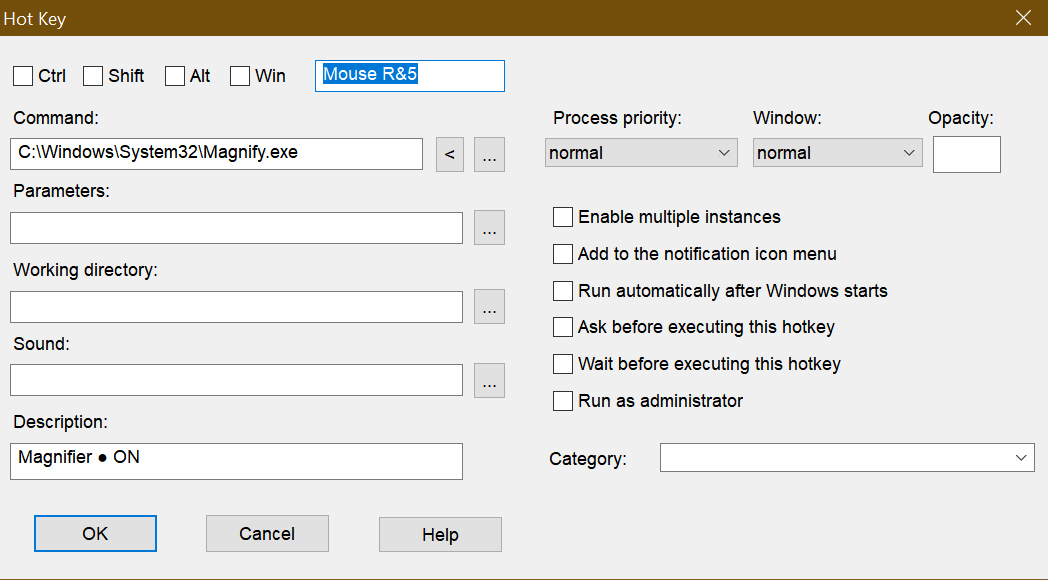Click the Working directory input field

237,307
